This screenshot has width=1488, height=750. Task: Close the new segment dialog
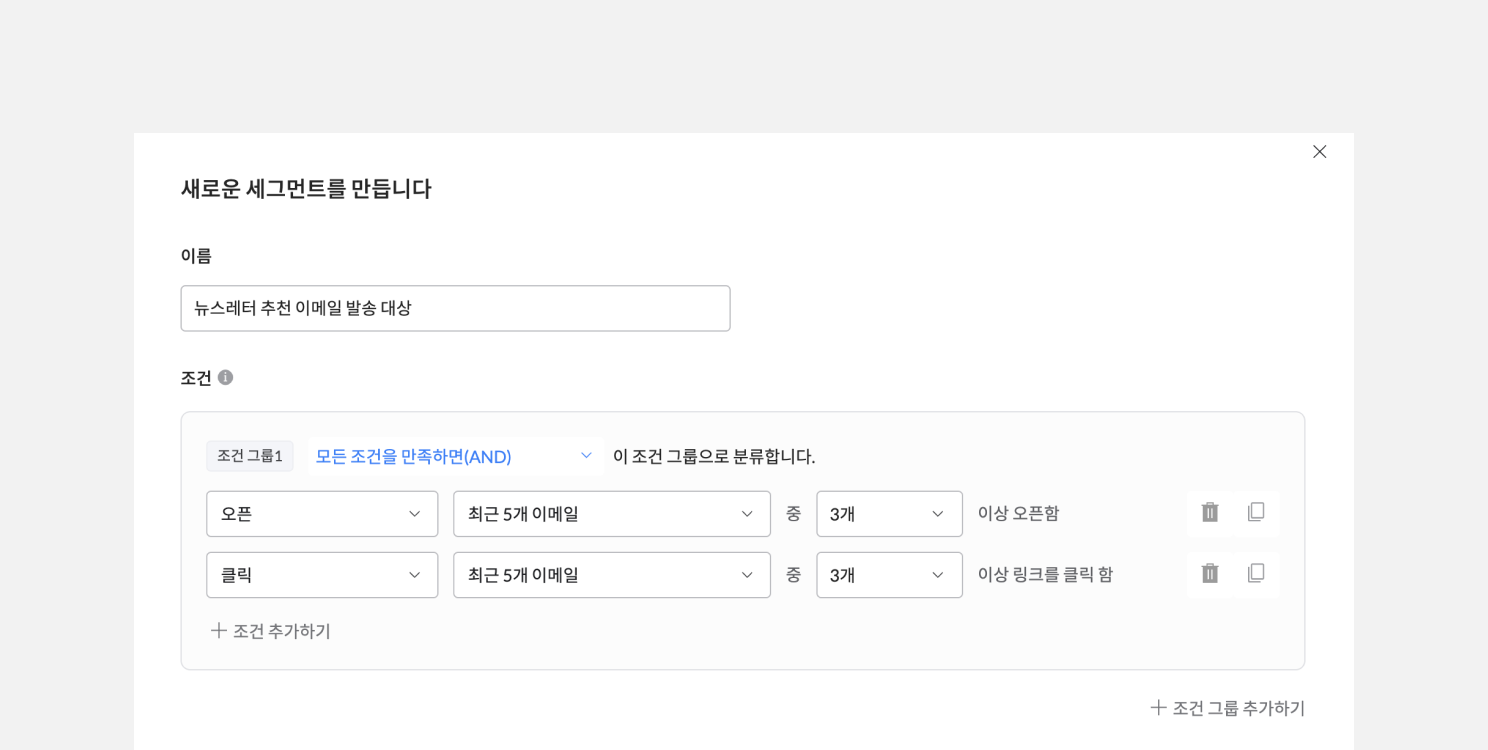(x=1319, y=152)
